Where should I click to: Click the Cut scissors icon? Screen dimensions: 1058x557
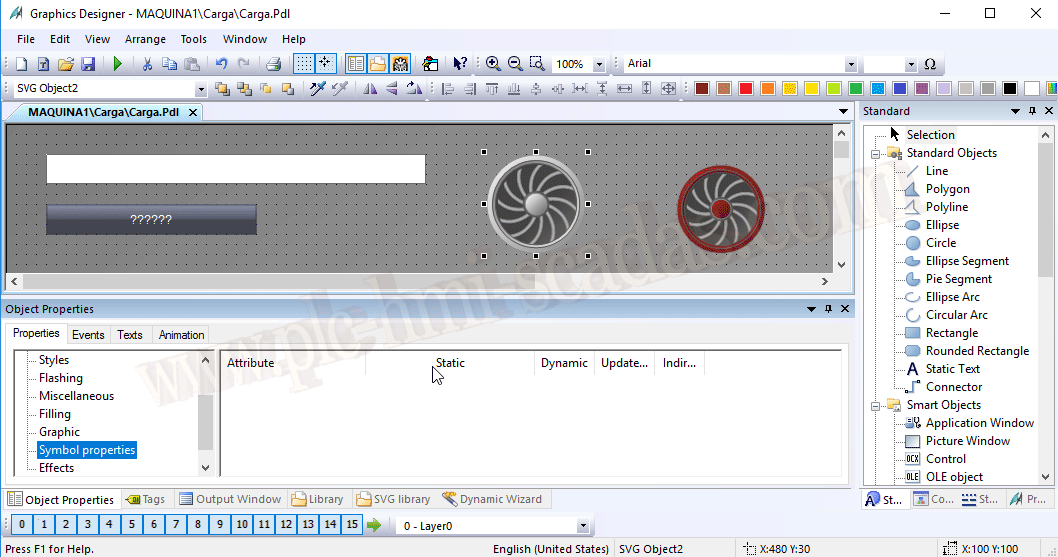click(147, 64)
